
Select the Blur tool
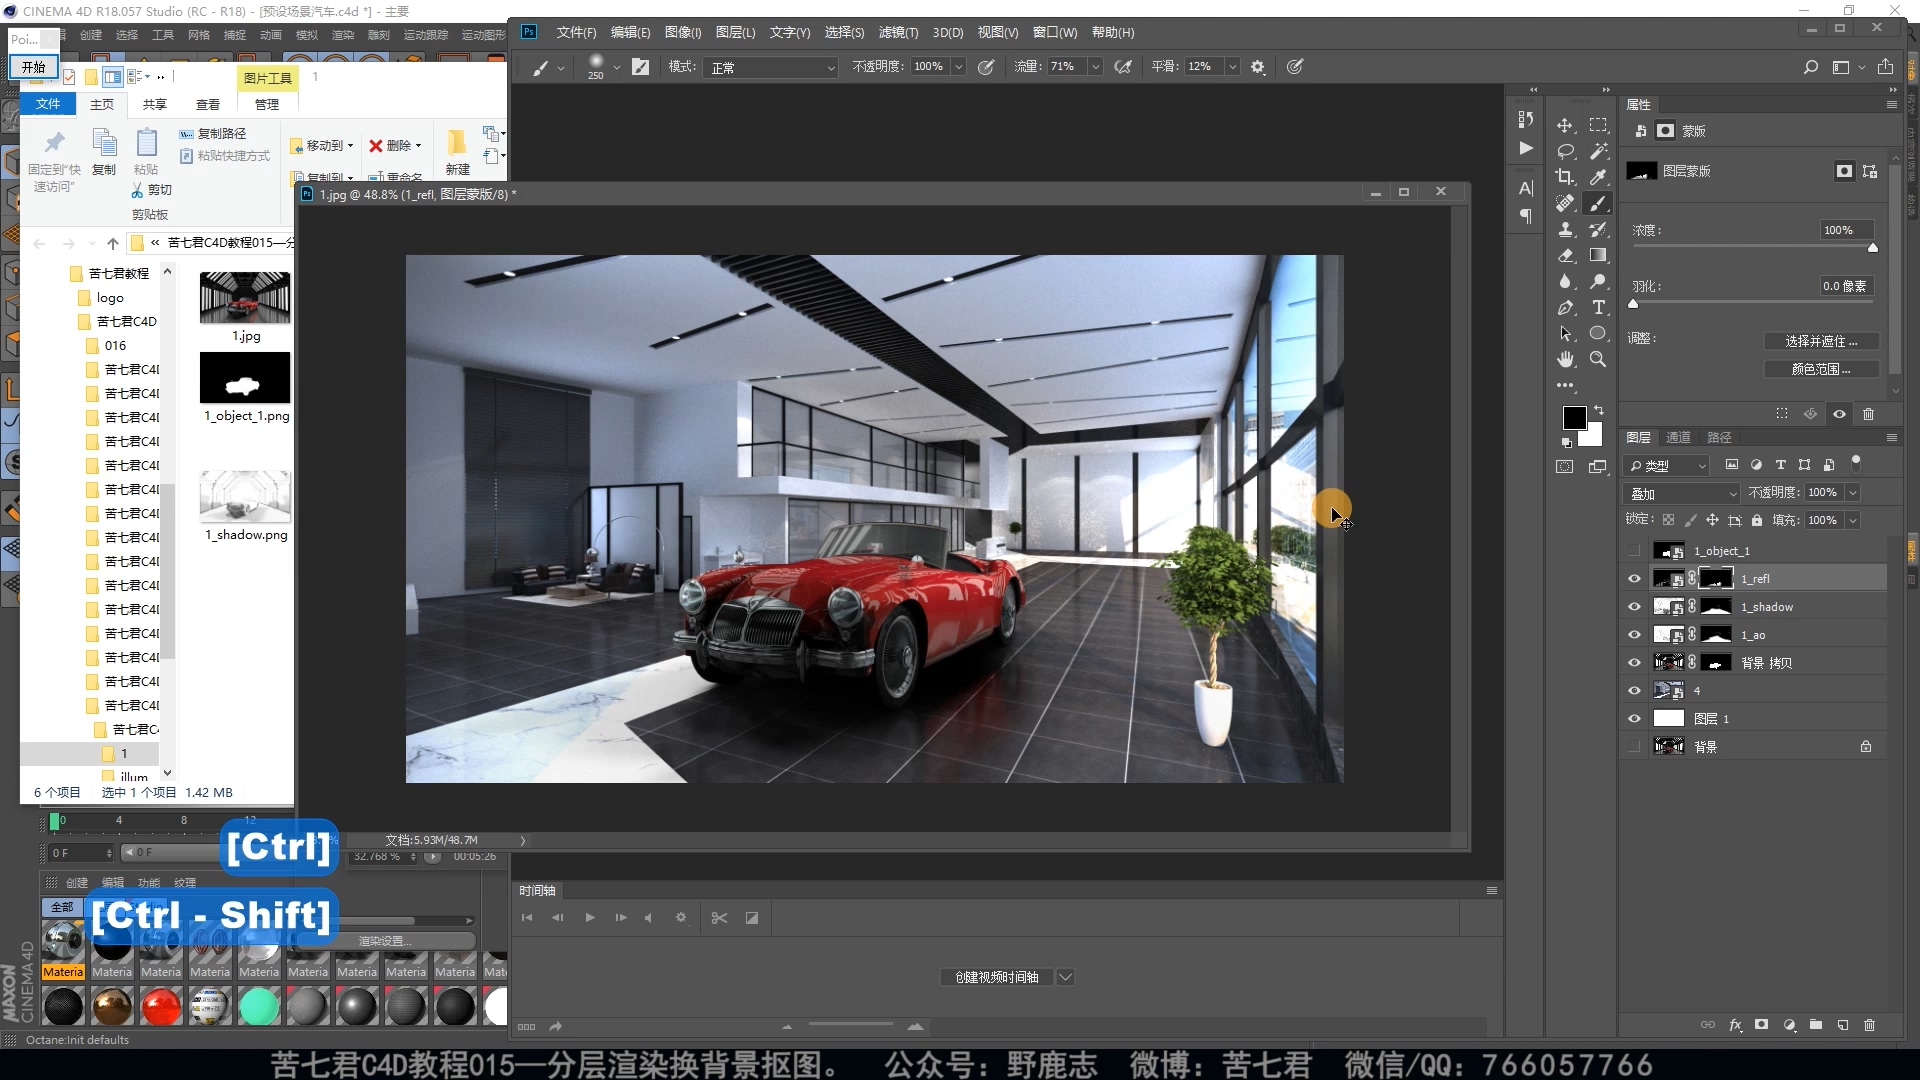(x=1565, y=281)
